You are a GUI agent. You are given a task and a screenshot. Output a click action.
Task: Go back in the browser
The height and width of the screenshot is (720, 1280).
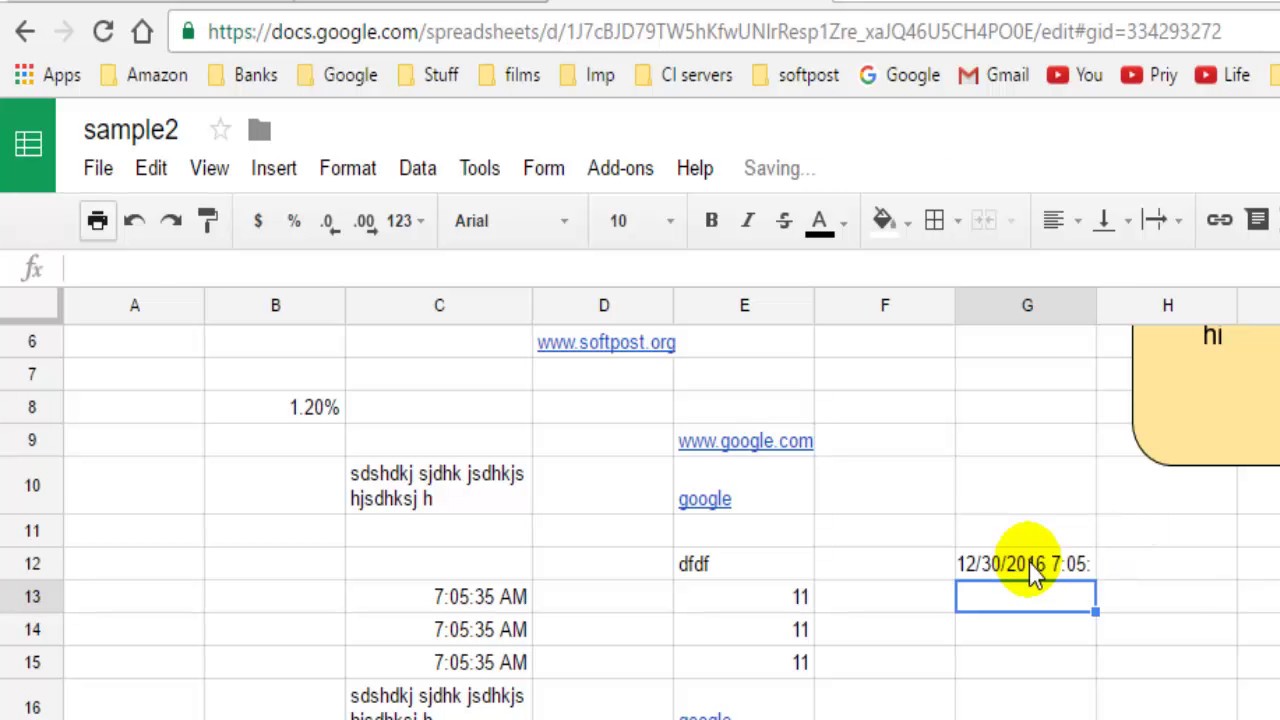(25, 32)
